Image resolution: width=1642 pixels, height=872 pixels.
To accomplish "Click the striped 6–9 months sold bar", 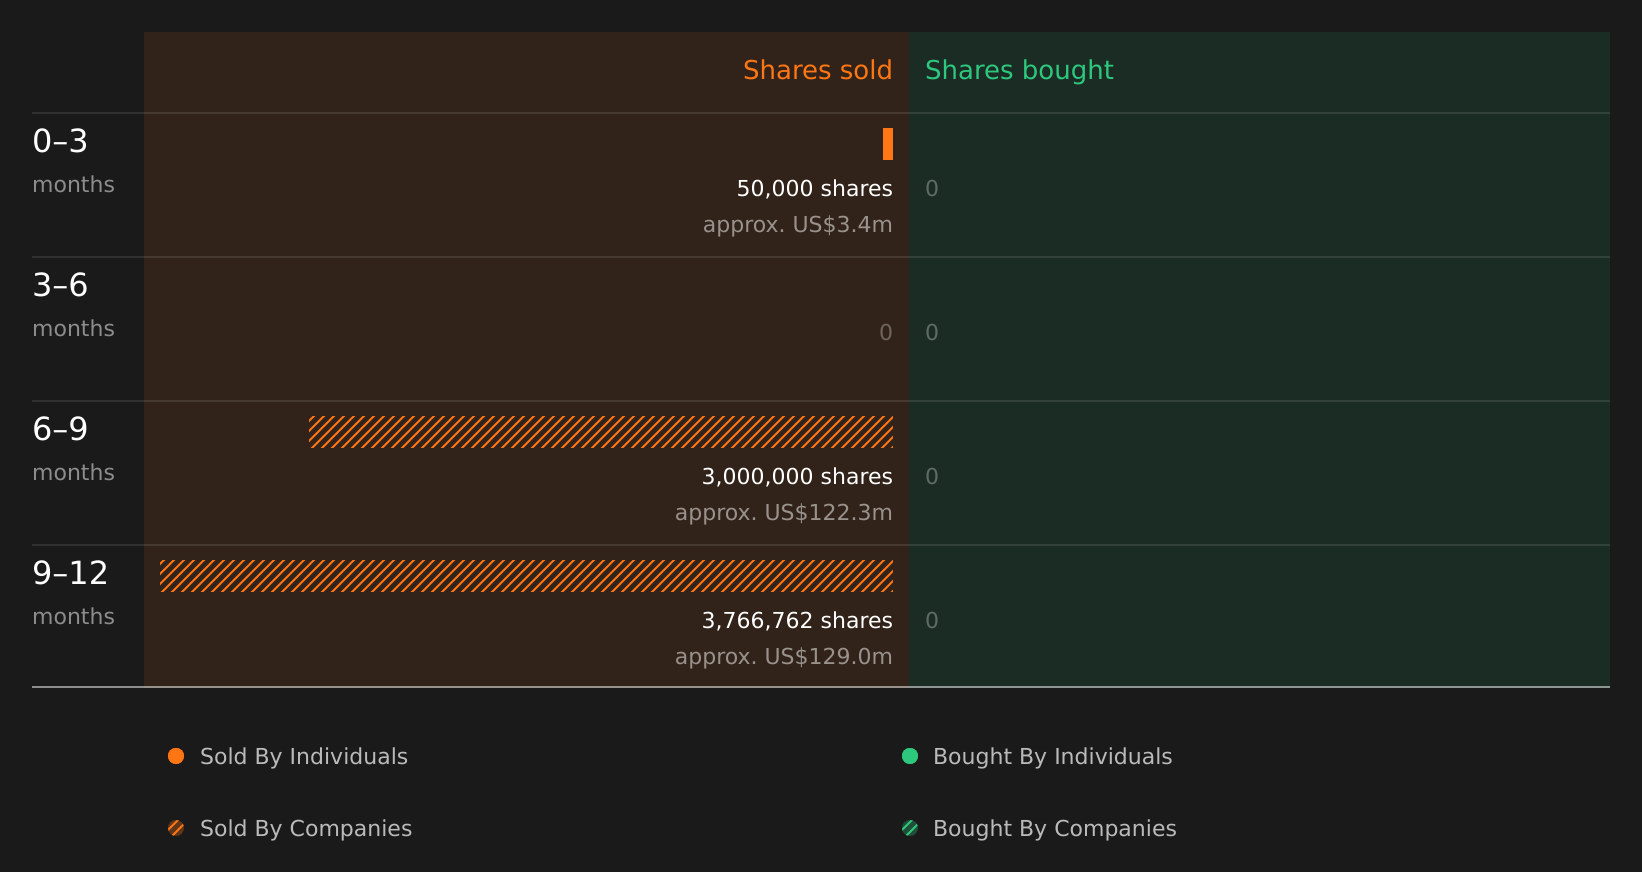I will point(601,432).
